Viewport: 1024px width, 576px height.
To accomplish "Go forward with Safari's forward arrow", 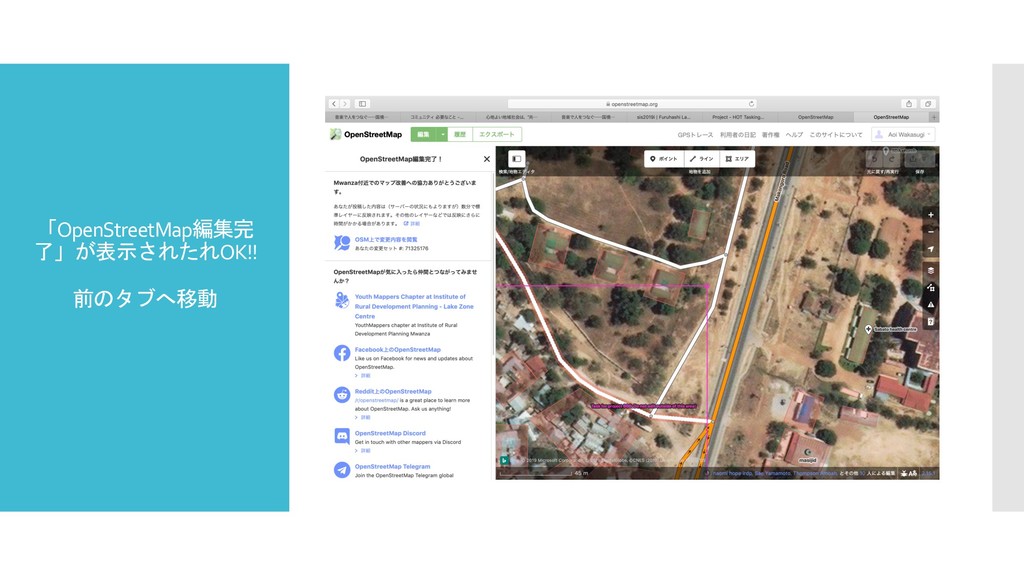I will [x=345, y=104].
